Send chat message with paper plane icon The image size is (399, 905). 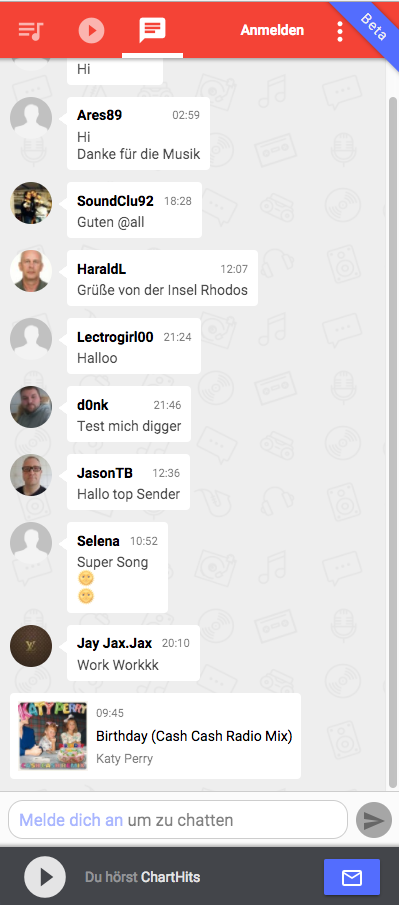[x=374, y=820]
